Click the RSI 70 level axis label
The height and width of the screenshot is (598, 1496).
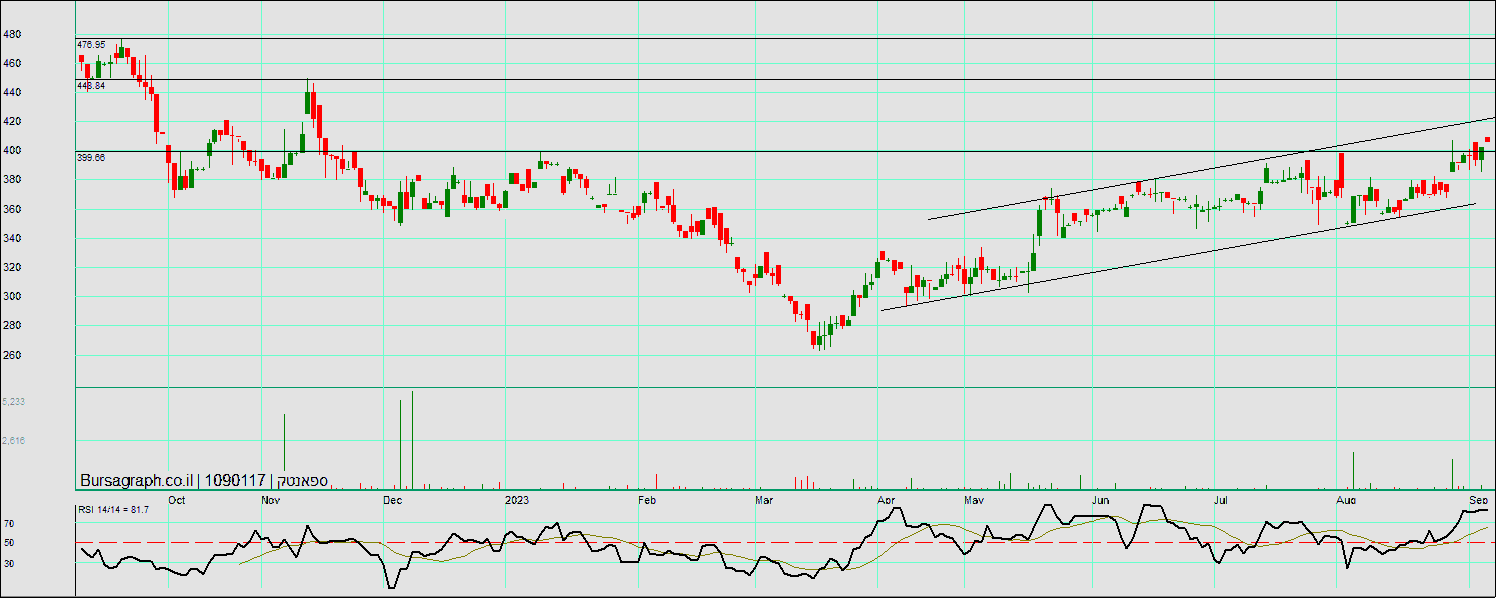pyautogui.click(x=8, y=523)
